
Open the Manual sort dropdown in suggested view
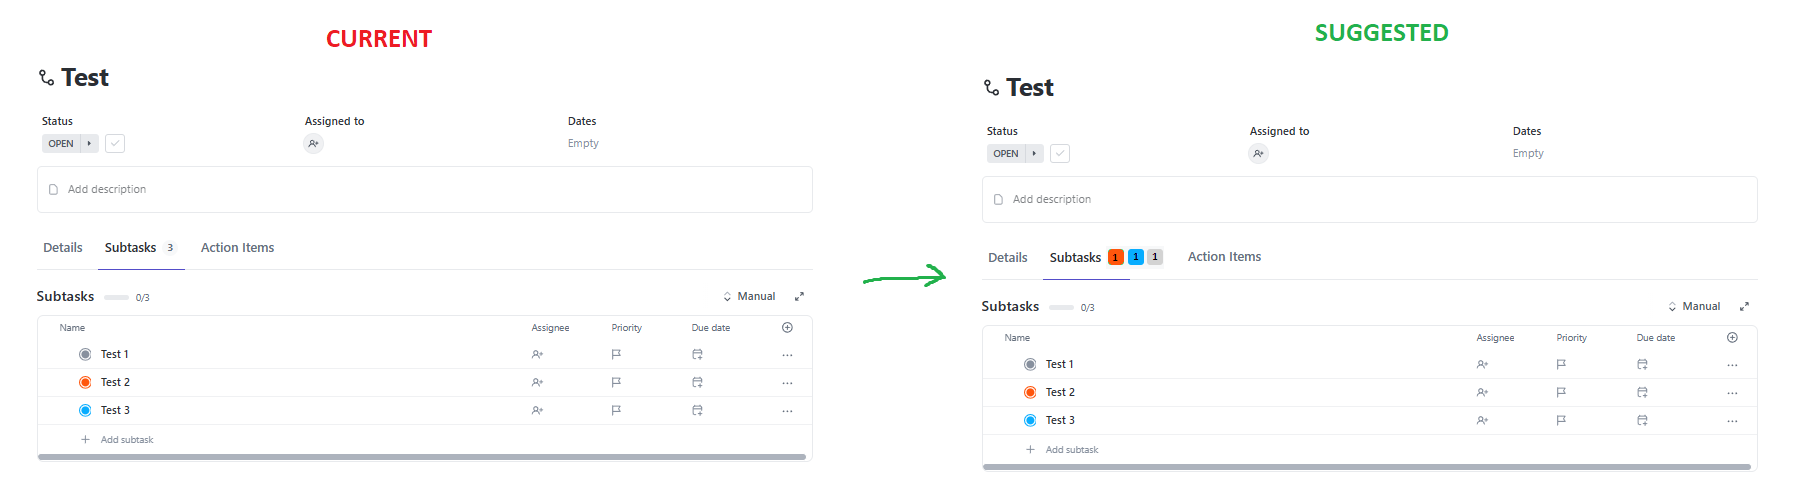[1694, 307]
